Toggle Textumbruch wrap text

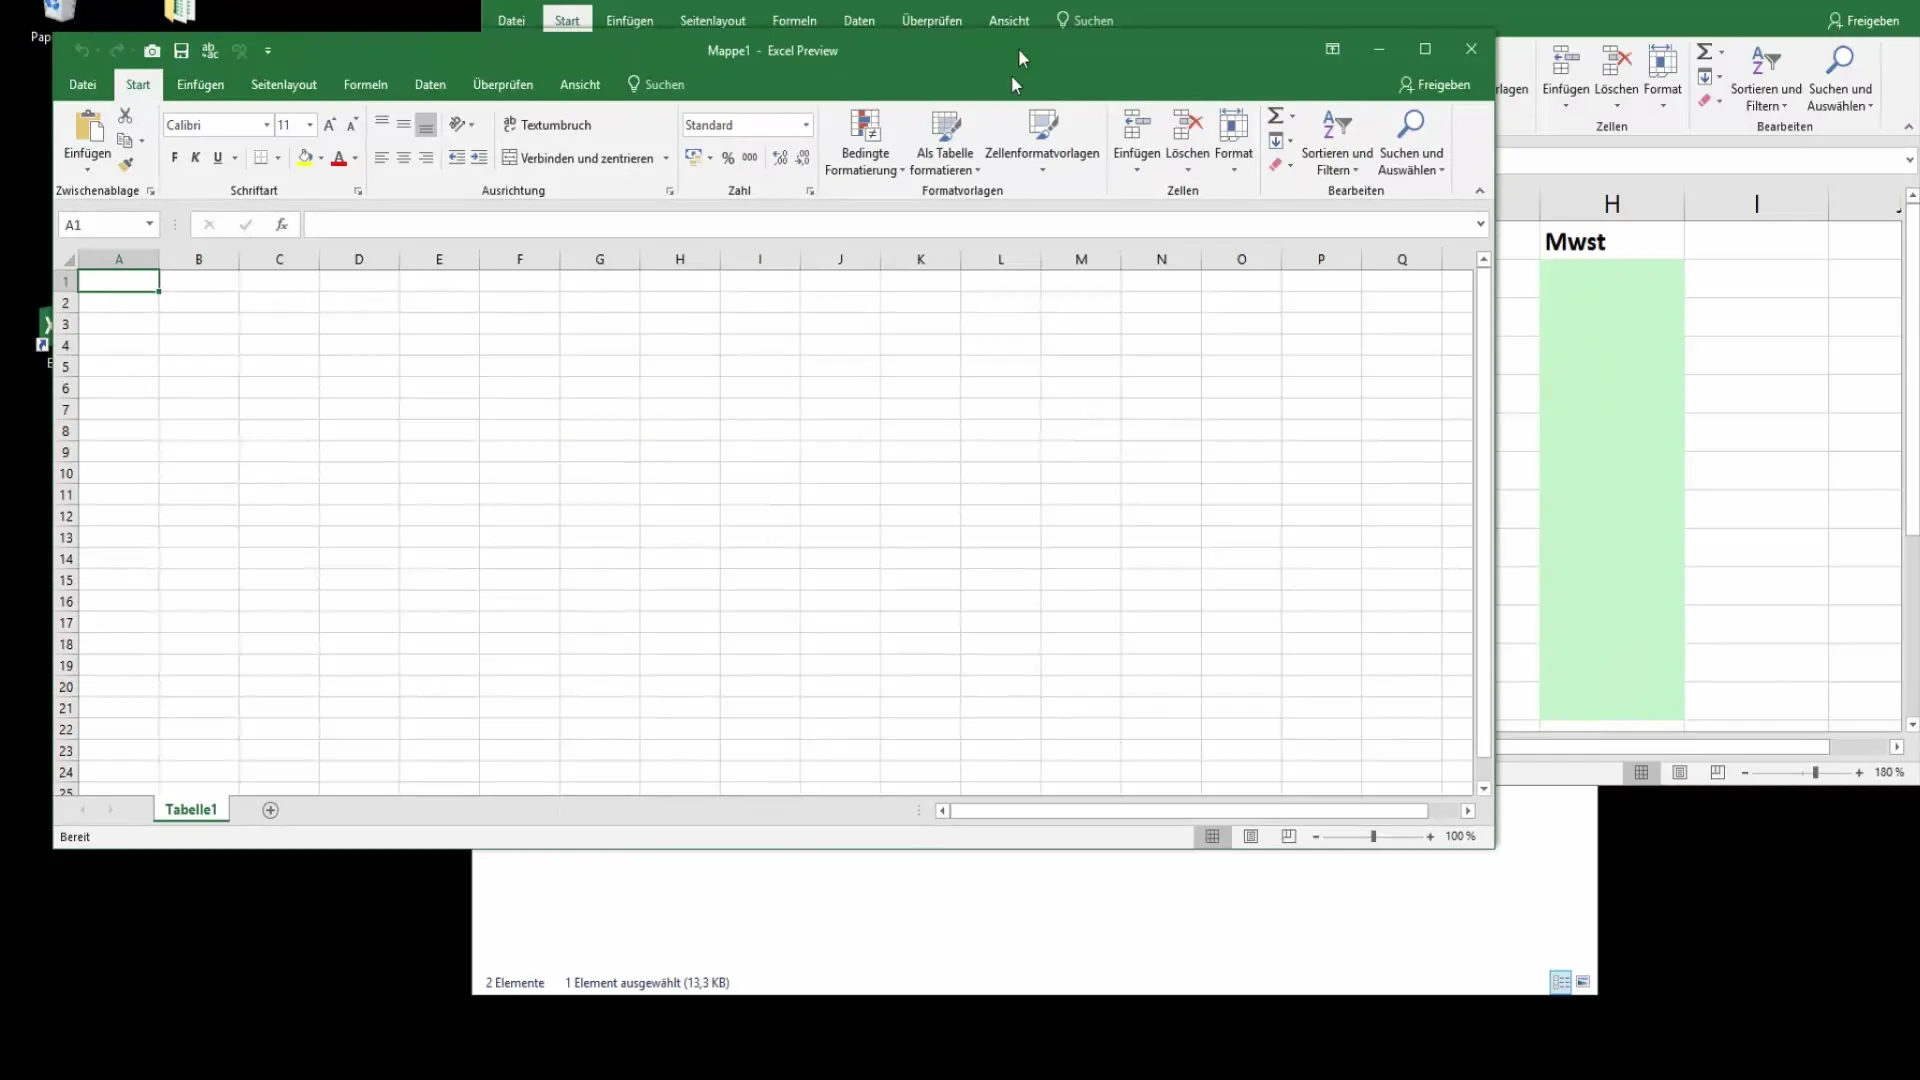pos(547,125)
